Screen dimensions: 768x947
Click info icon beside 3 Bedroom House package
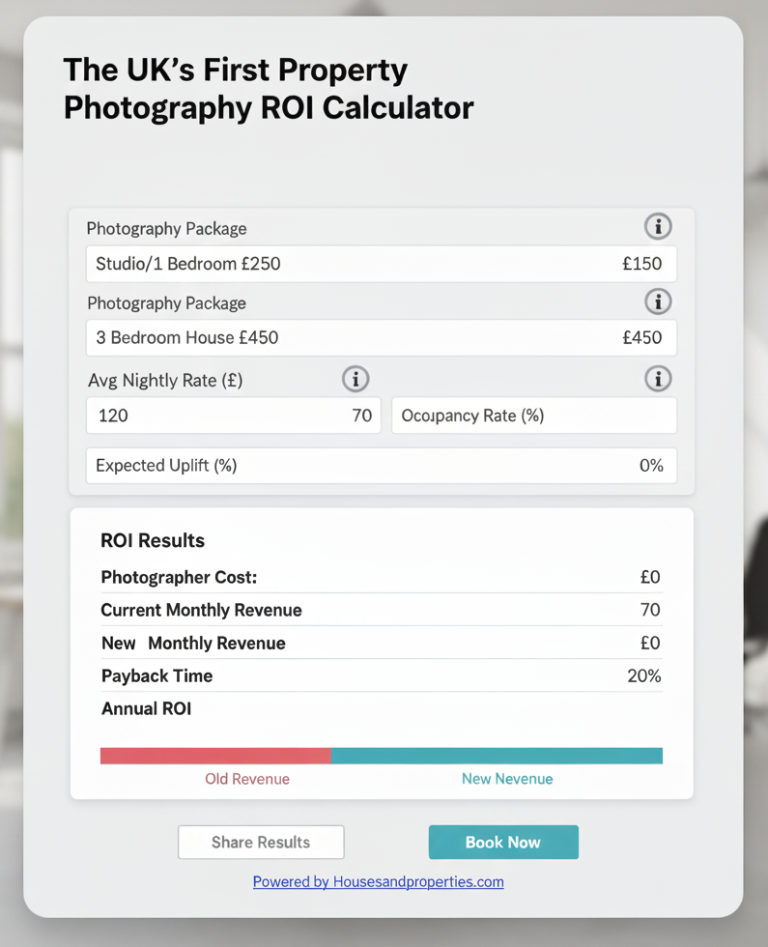[657, 301]
